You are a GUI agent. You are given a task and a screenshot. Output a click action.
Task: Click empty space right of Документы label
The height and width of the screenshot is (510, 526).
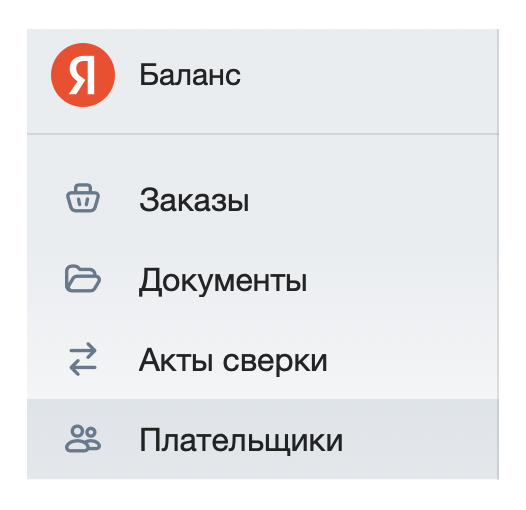(403, 279)
